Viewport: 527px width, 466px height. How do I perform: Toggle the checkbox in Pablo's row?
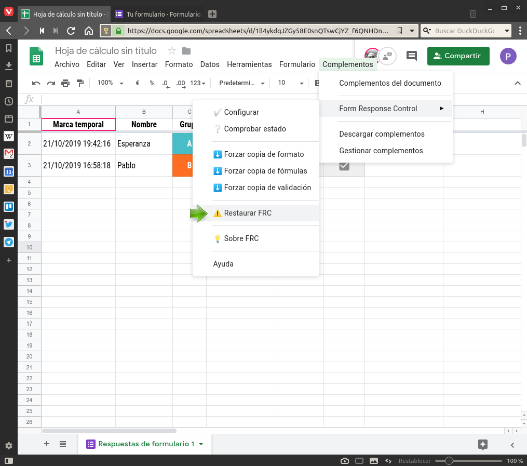pyautogui.click(x=344, y=166)
